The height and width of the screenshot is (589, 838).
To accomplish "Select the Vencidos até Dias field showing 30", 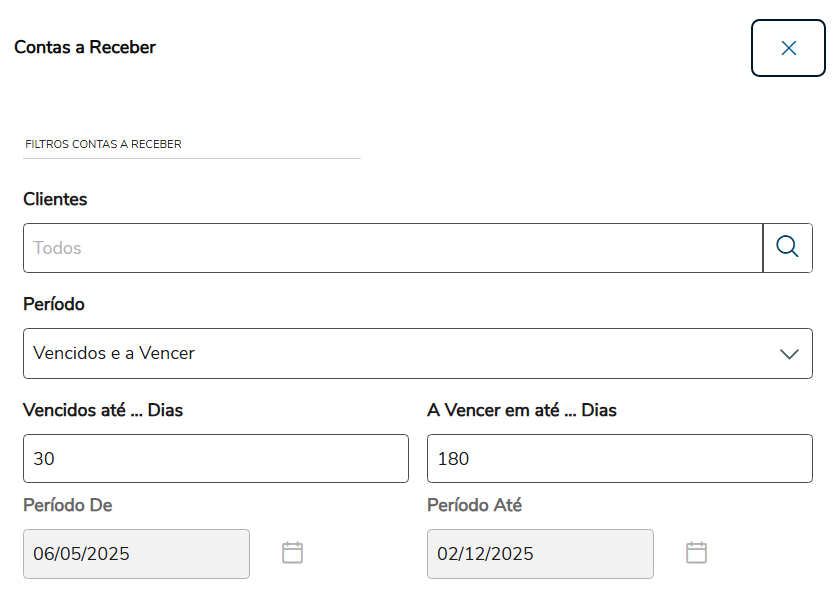I will 216,459.
